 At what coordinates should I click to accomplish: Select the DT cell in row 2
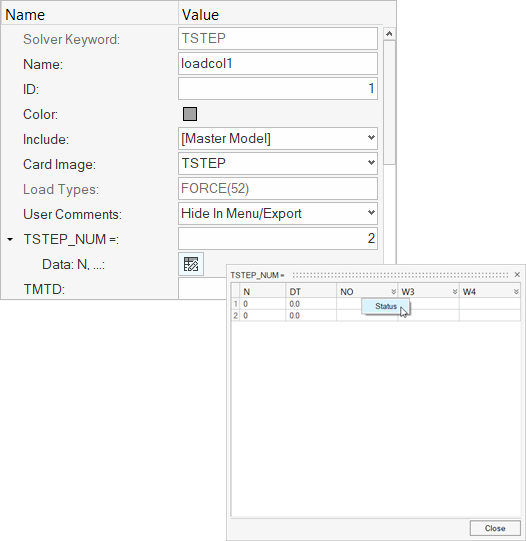tap(311, 315)
